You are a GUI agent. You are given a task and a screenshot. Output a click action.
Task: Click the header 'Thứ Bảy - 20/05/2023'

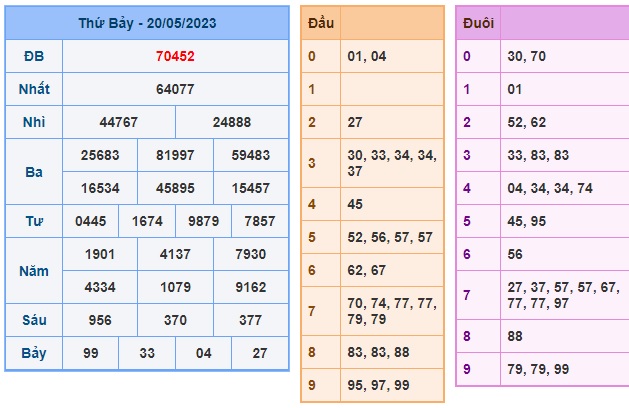click(147, 23)
